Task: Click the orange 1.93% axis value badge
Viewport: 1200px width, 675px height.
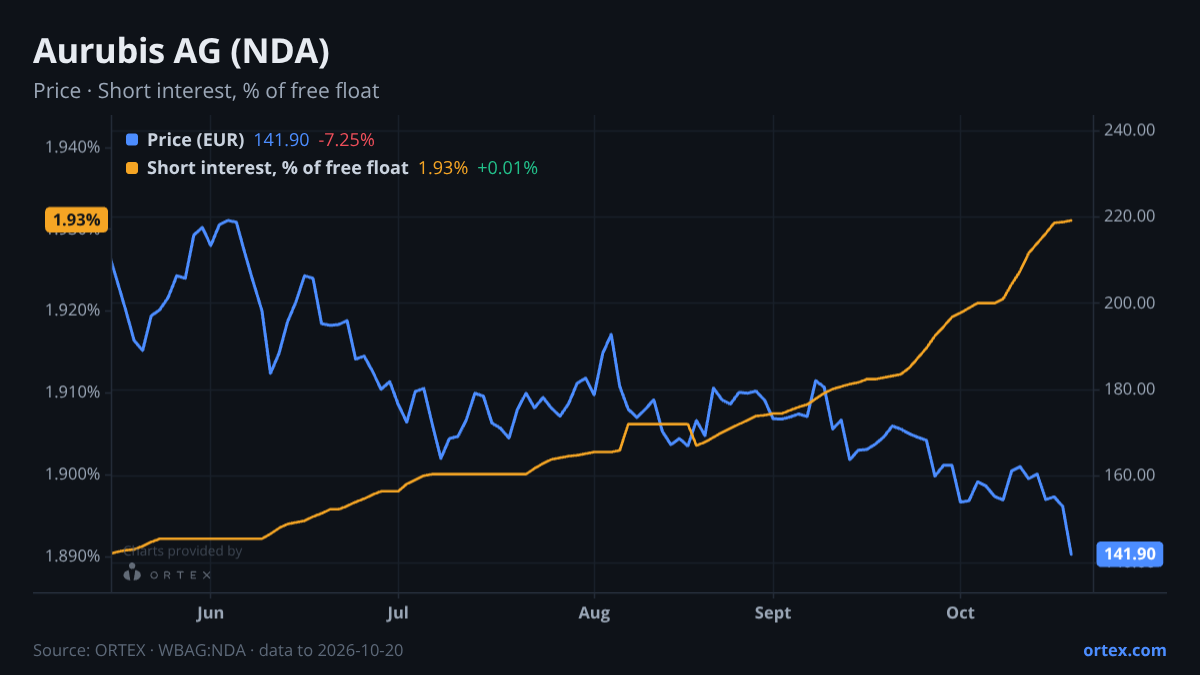Action: [x=76, y=220]
